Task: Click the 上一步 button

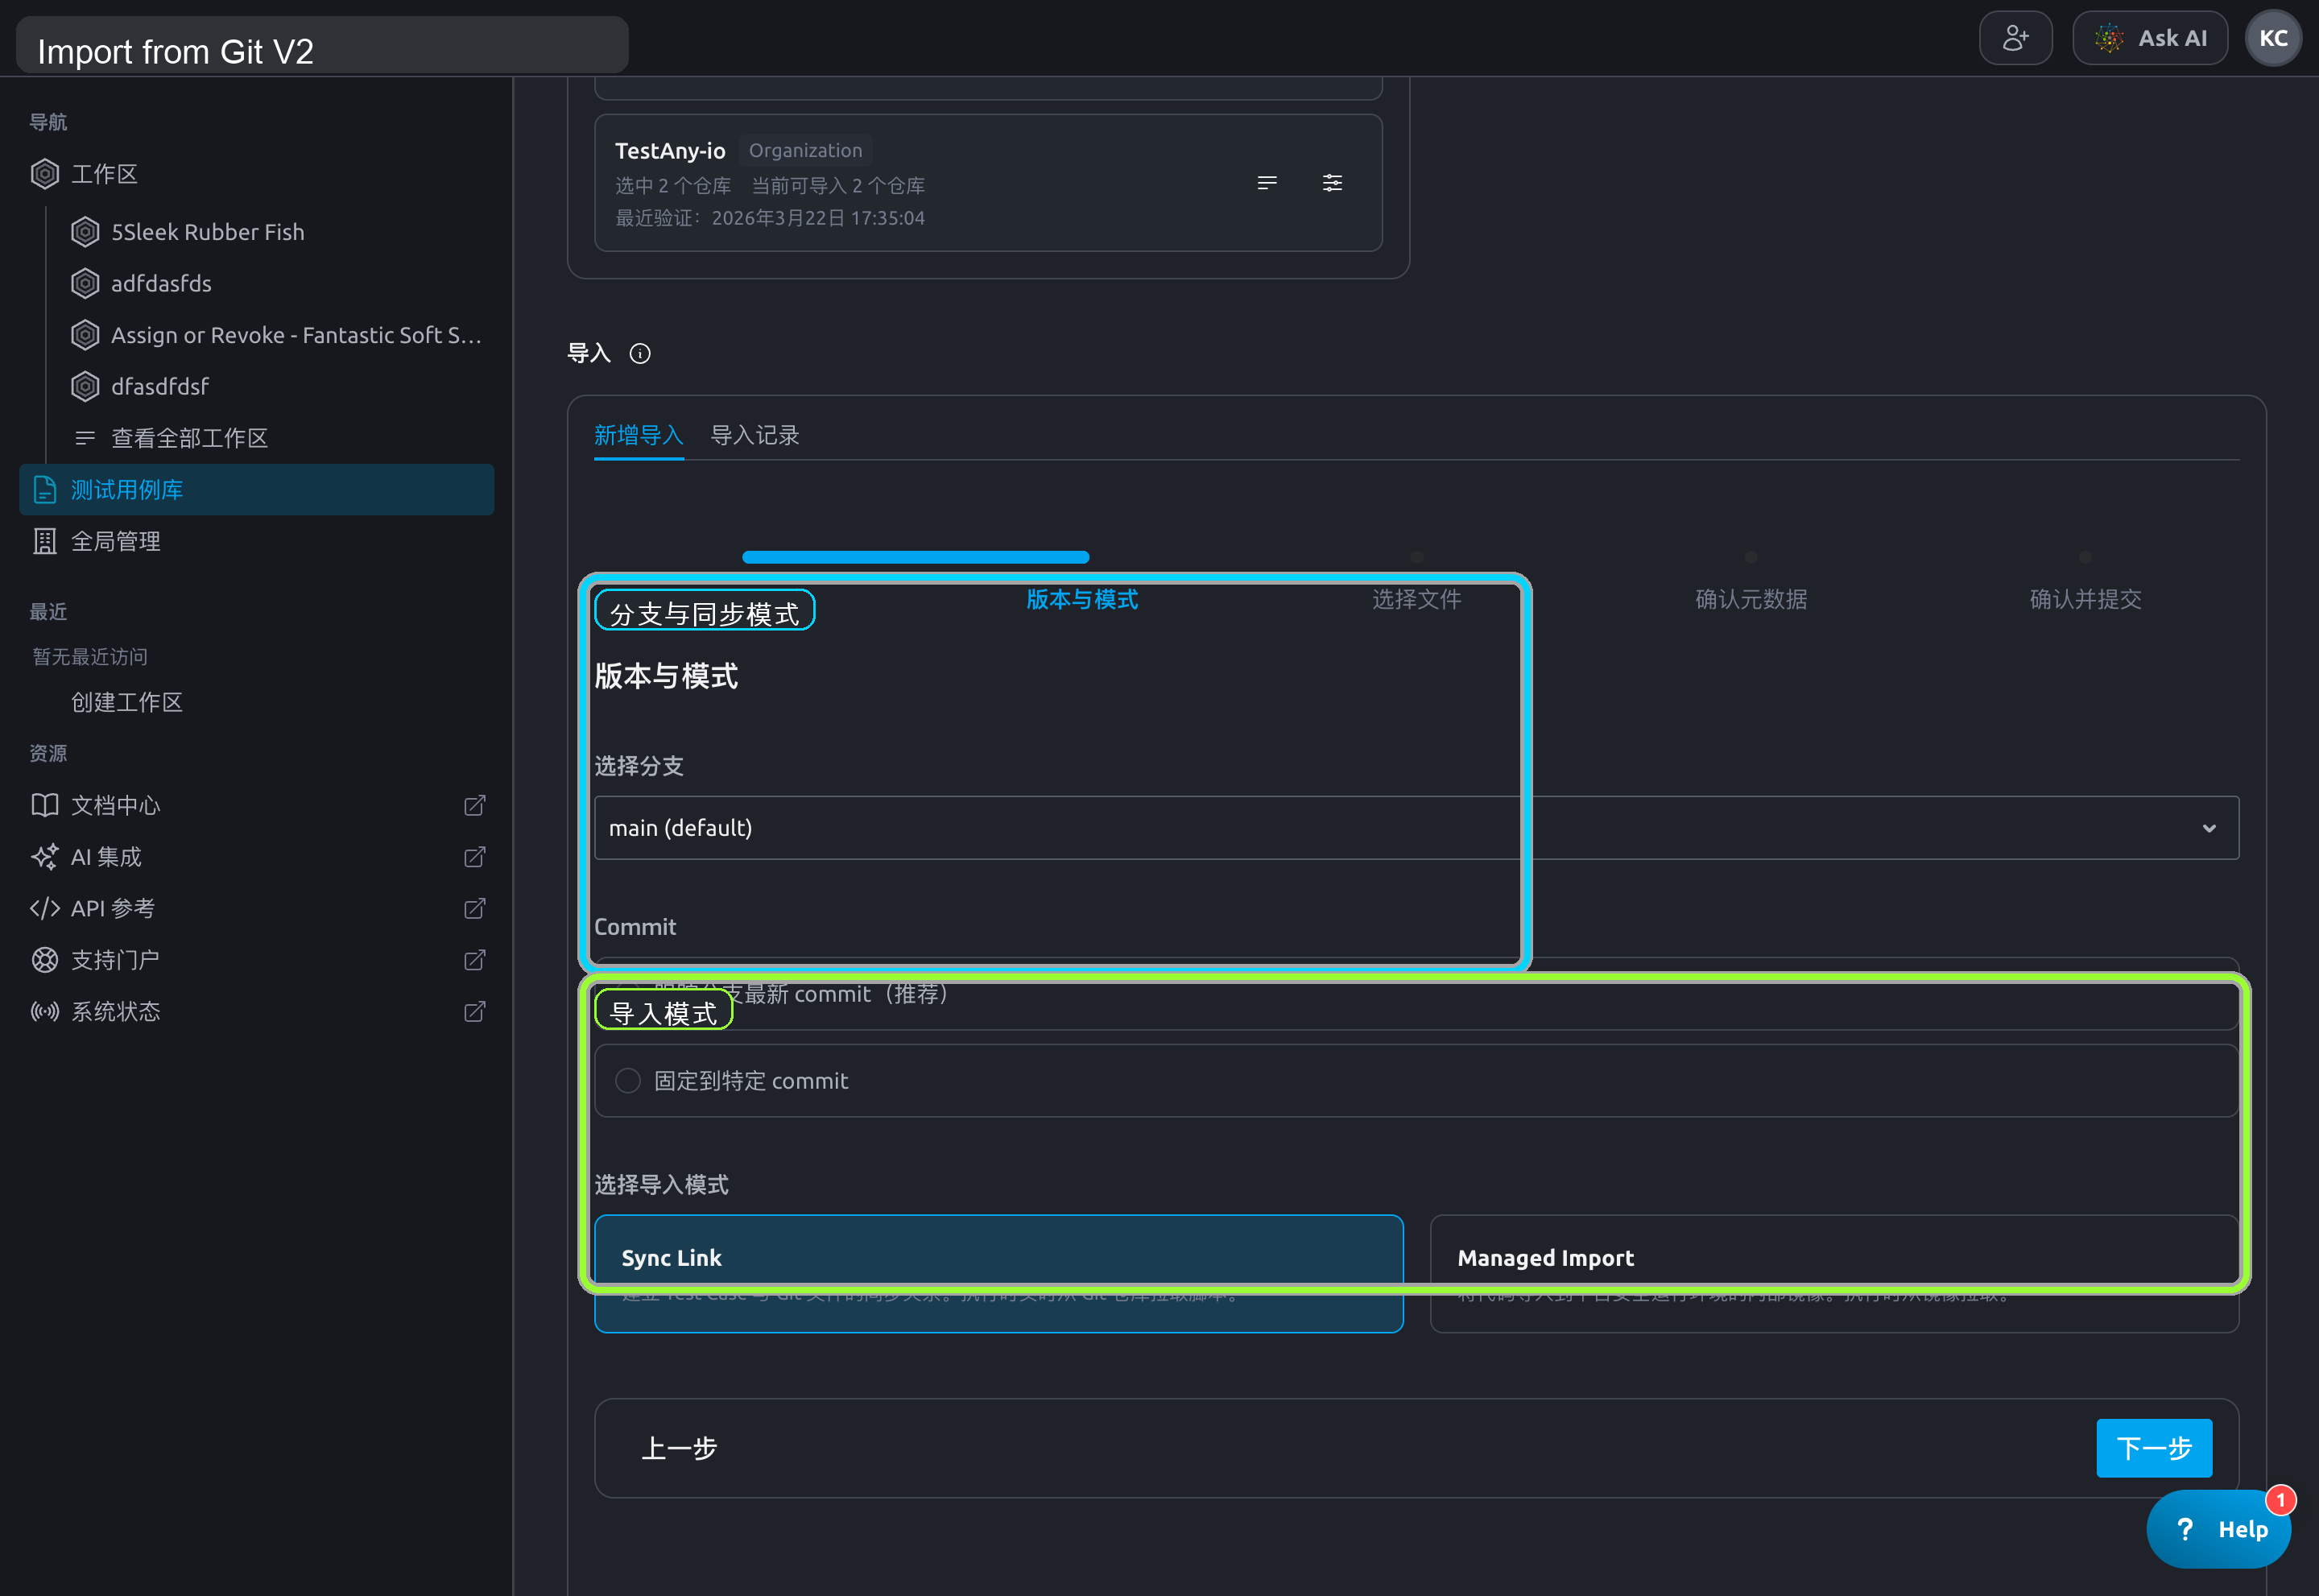Action: [679, 1448]
